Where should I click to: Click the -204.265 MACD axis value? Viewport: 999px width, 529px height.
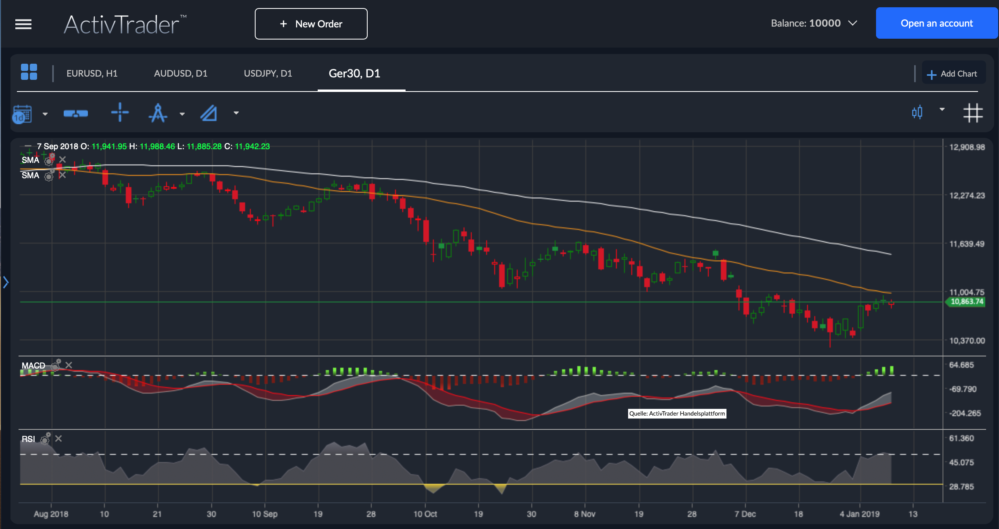[x=965, y=413]
